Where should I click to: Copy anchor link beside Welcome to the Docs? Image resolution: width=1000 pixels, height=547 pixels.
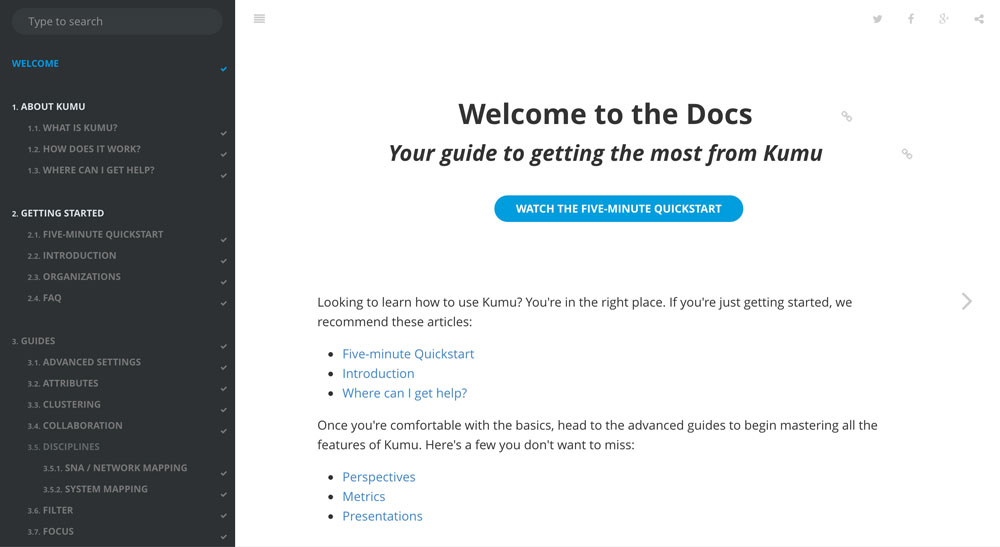pyautogui.click(x=846, y=116)
